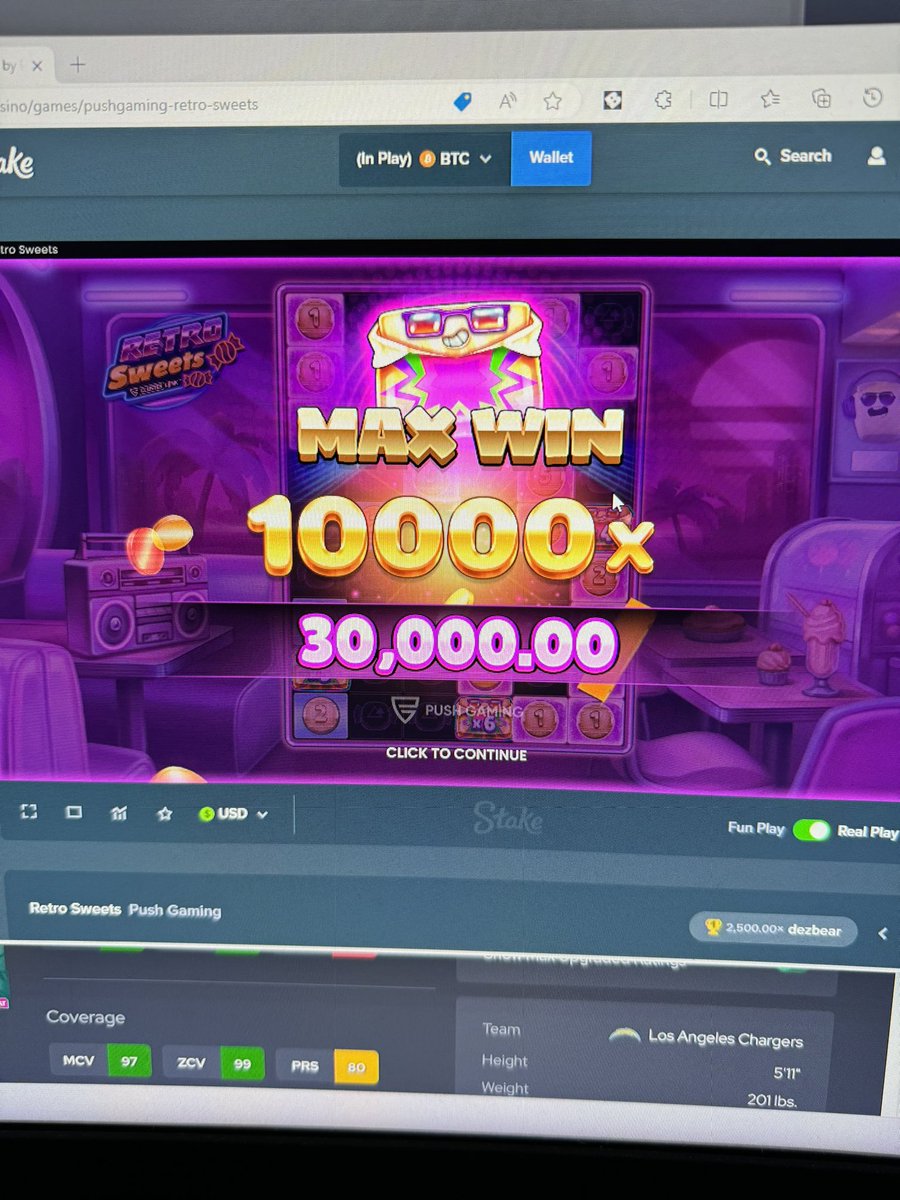
Task: Open a new browser tab
Action: click(x=77, y=66)
